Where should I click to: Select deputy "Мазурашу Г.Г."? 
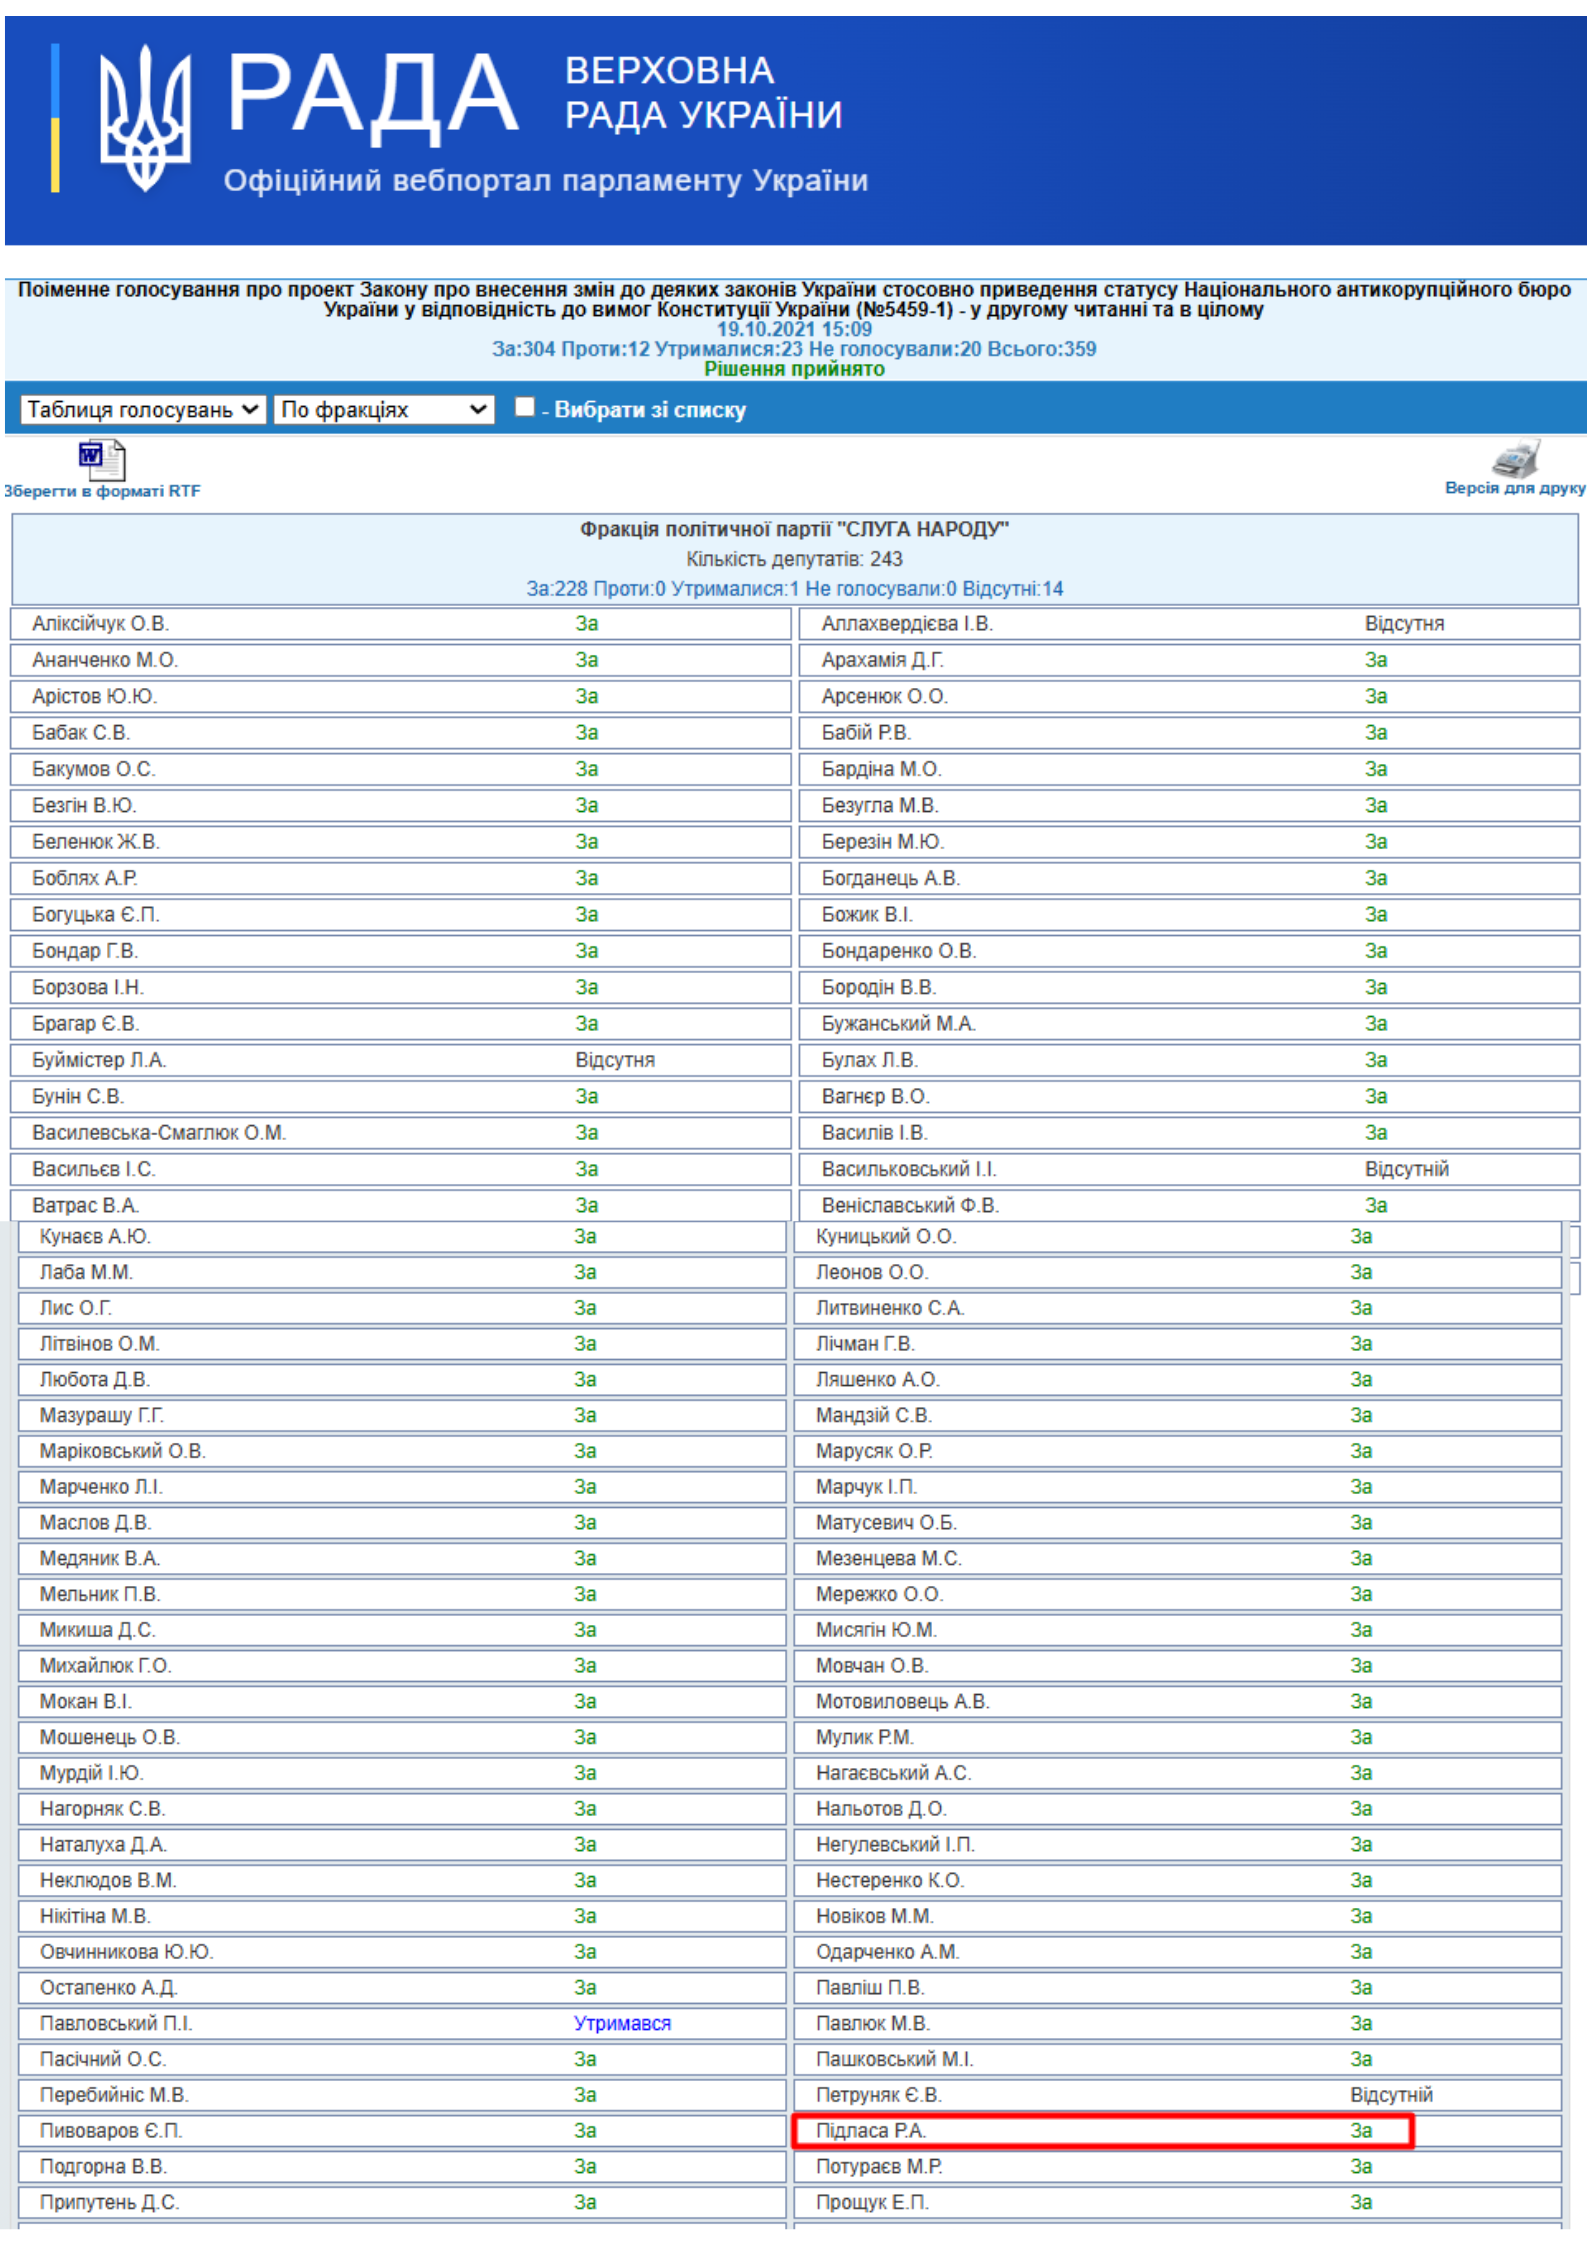point(101,1416)
